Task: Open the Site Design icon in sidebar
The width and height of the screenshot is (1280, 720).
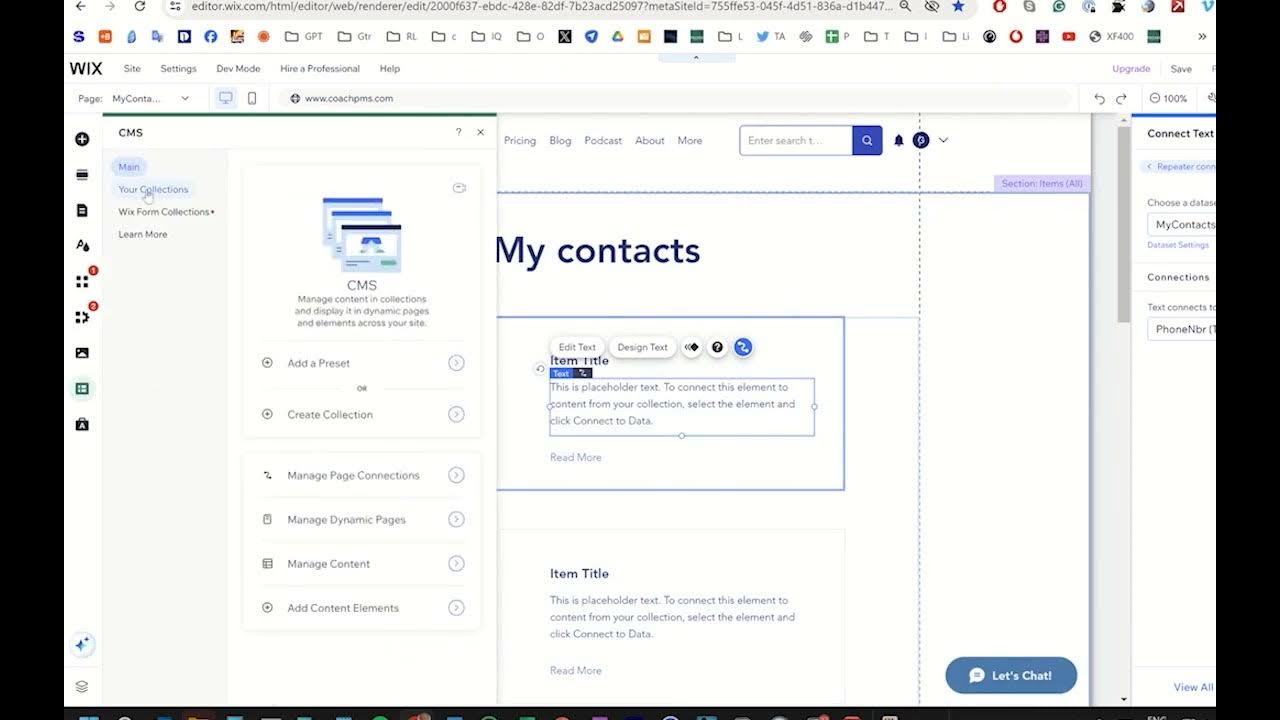Action: 82,245
